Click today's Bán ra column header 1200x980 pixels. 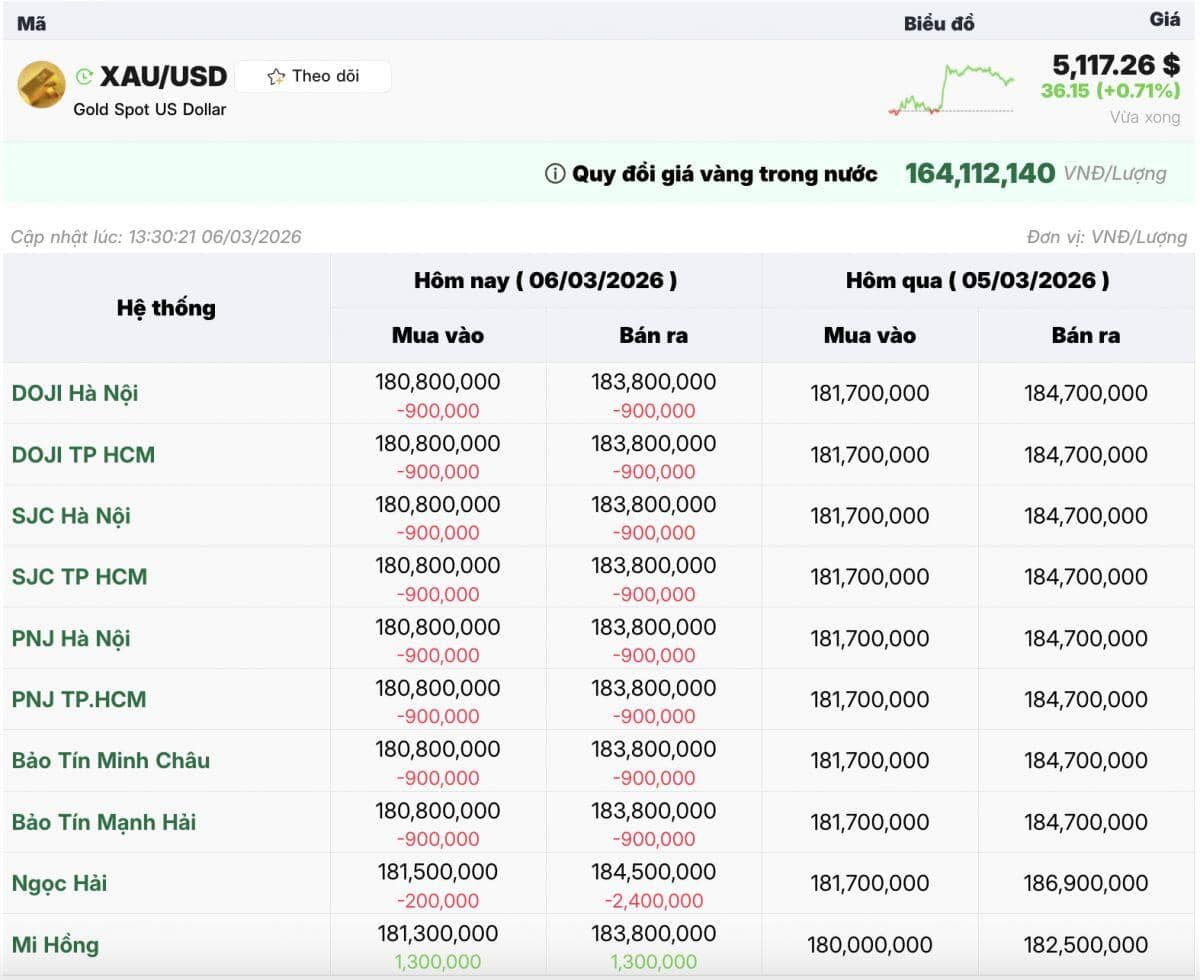pyautogui.click(x=654, y=336)
